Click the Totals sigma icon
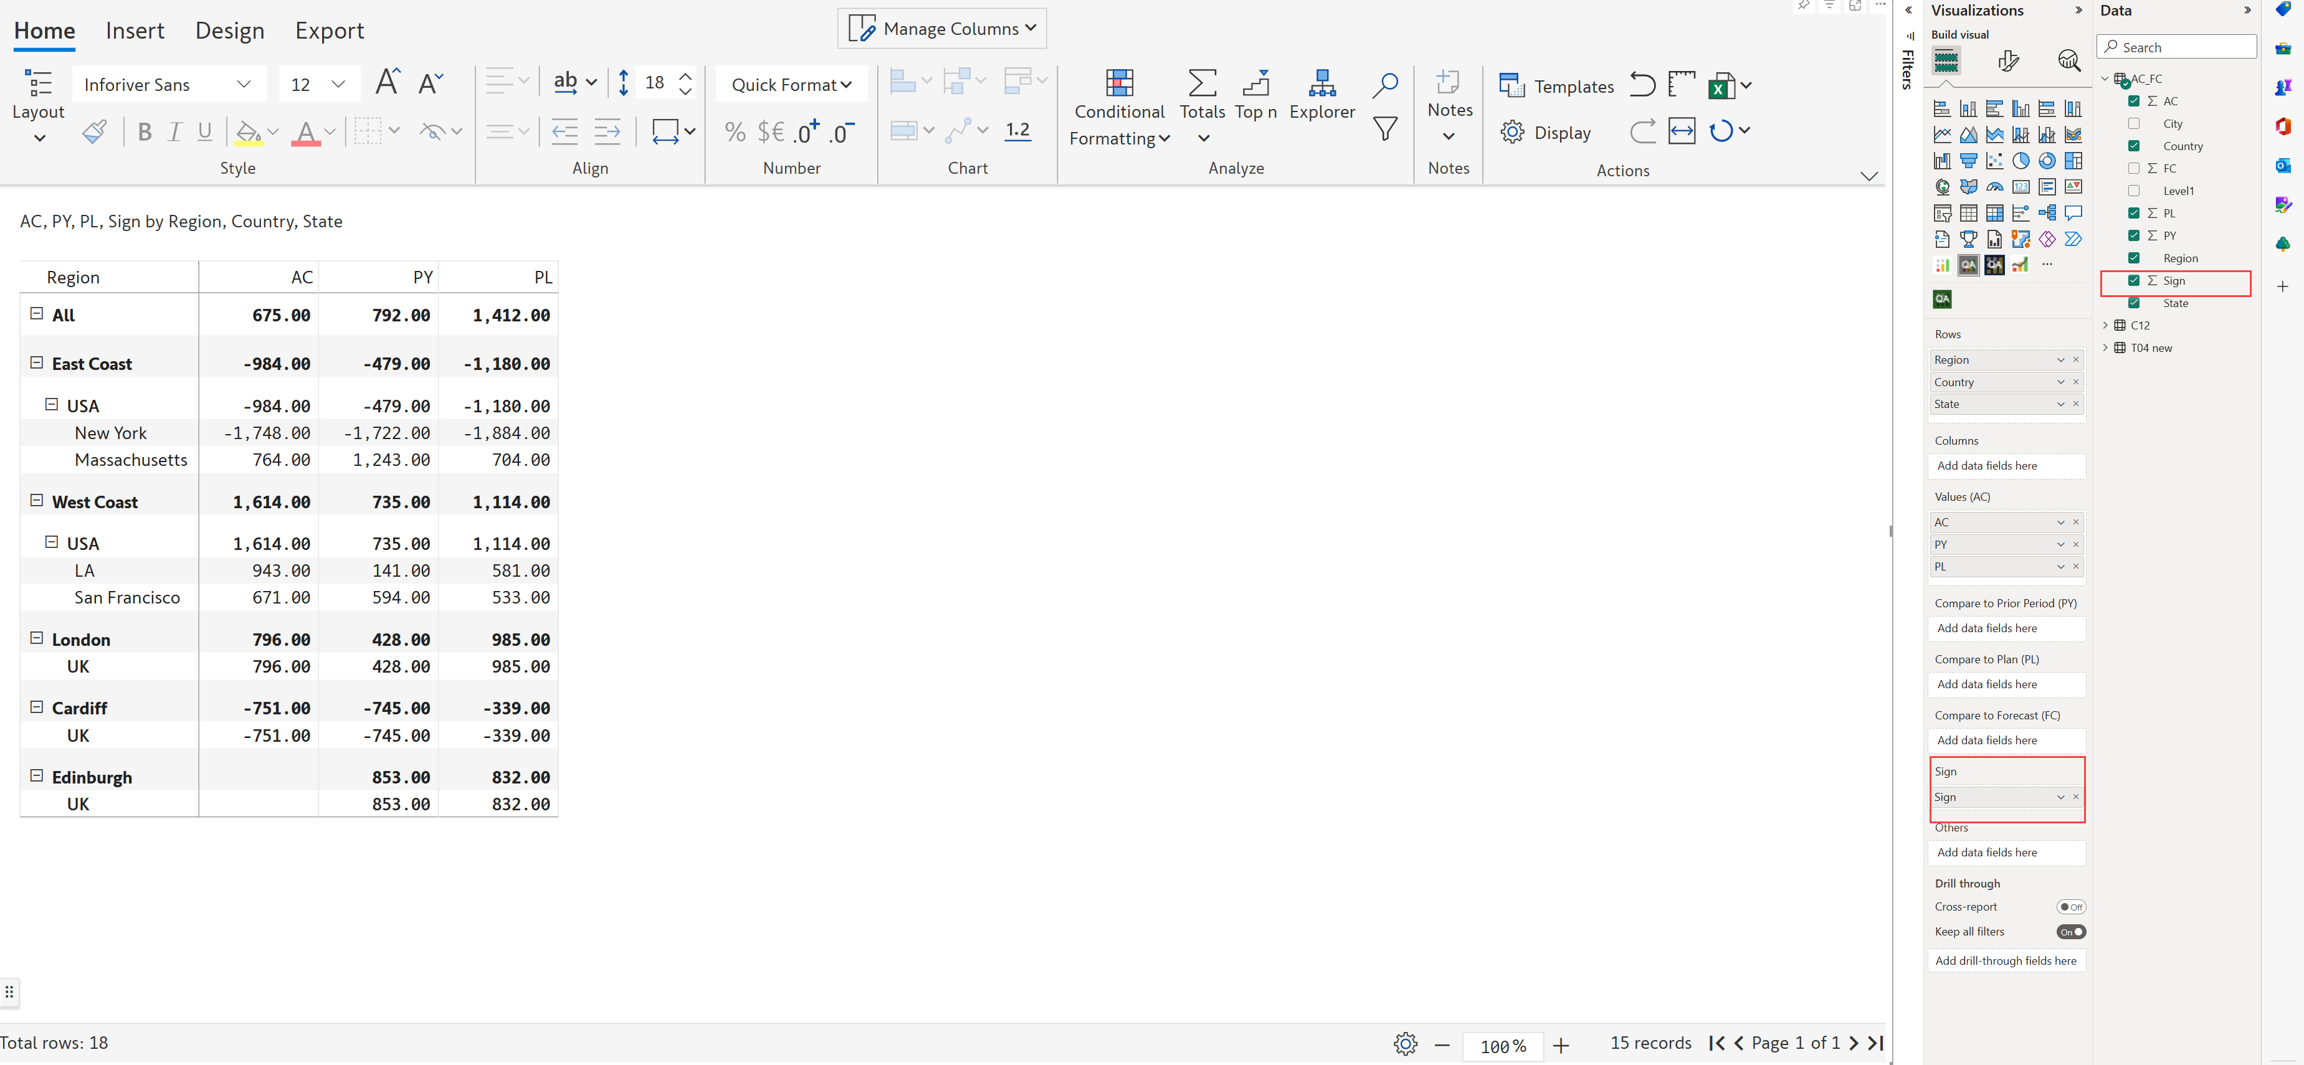2304x1065 pixels. pos(1202,85)
